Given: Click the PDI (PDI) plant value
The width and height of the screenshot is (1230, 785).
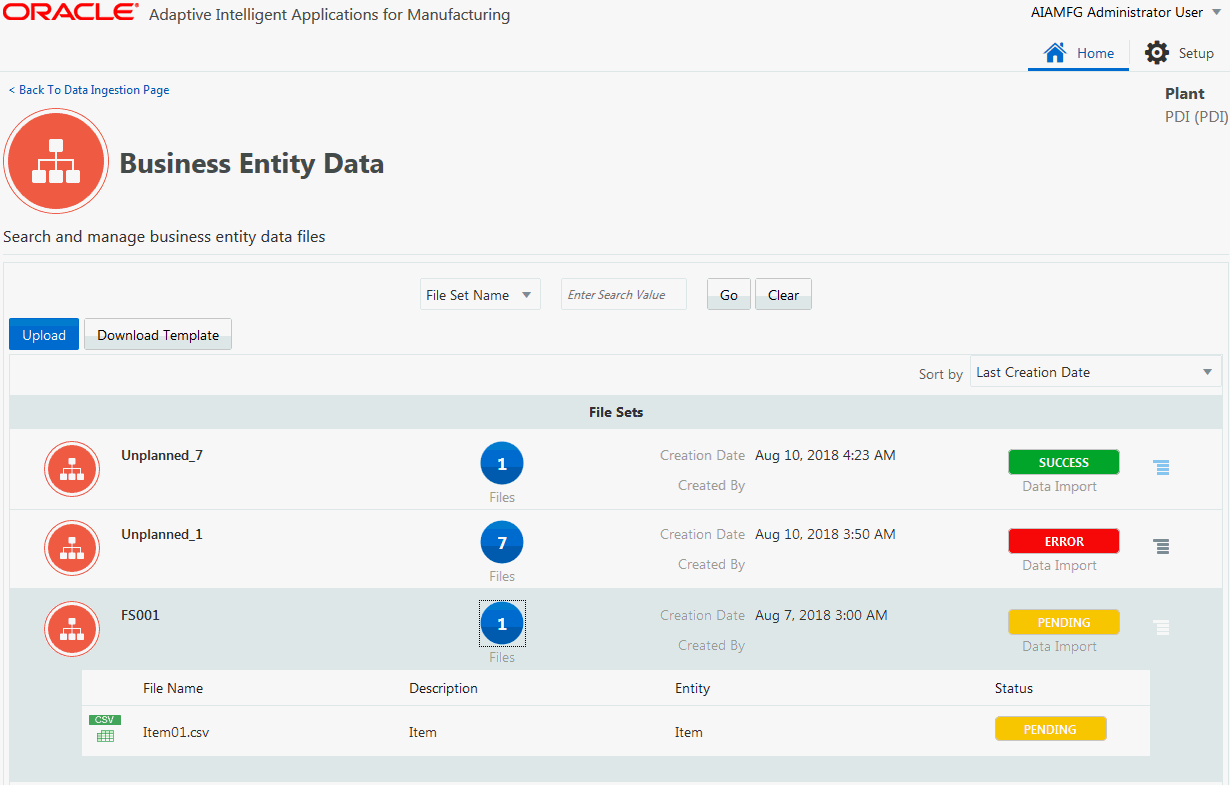Looking at the screenshot, I should [x=1196, y=116].
